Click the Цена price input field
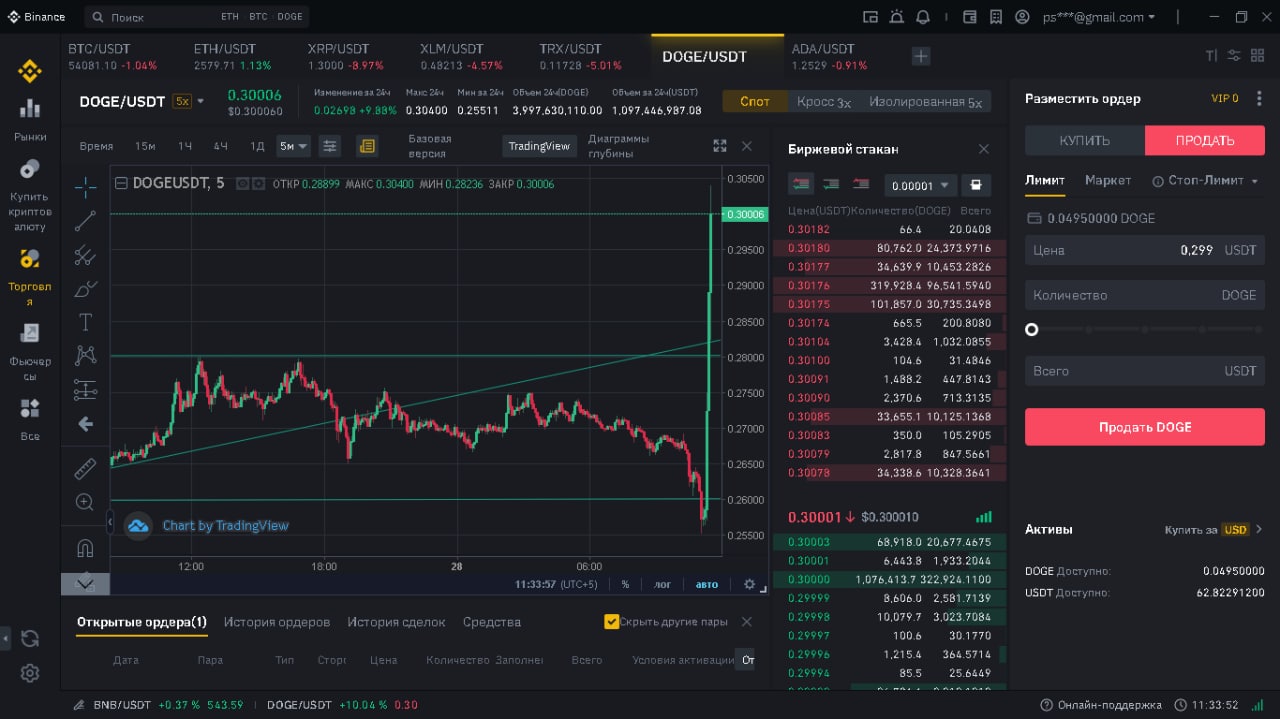1280x719 pixels. (x=1145, y=250)
